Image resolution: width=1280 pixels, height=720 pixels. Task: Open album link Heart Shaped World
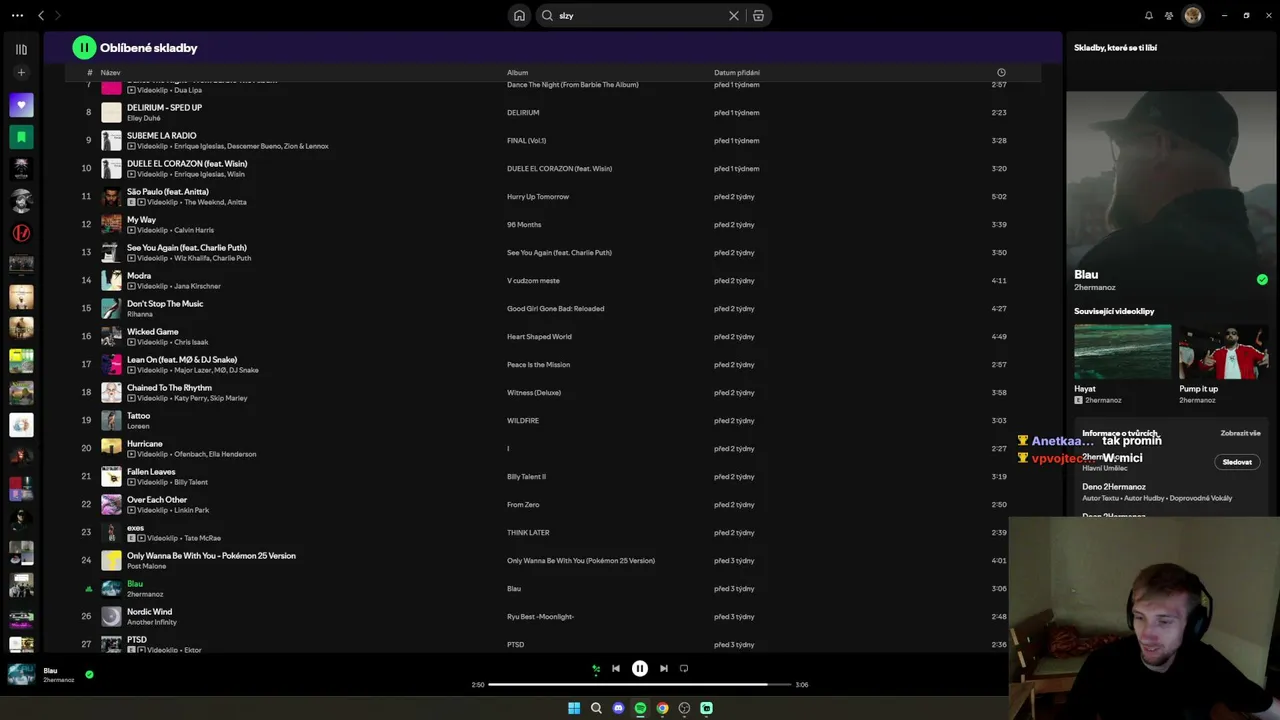click(x=539, y=337)
